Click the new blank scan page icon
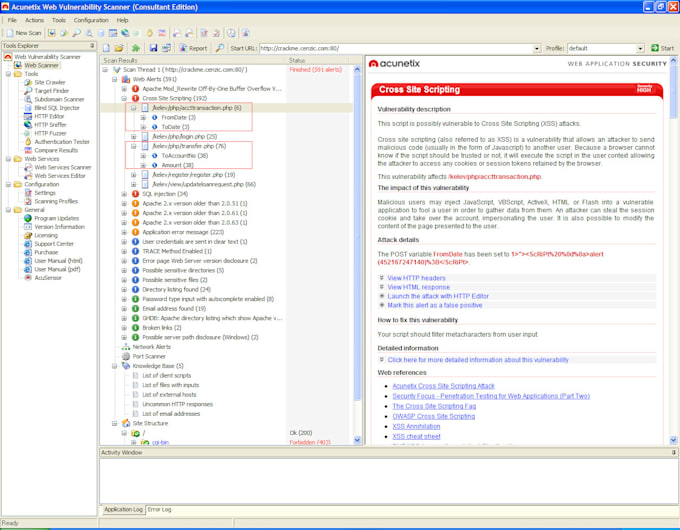The height and width of the screenshot is (530, 680). pyautogui.click(x=106, y=48)
